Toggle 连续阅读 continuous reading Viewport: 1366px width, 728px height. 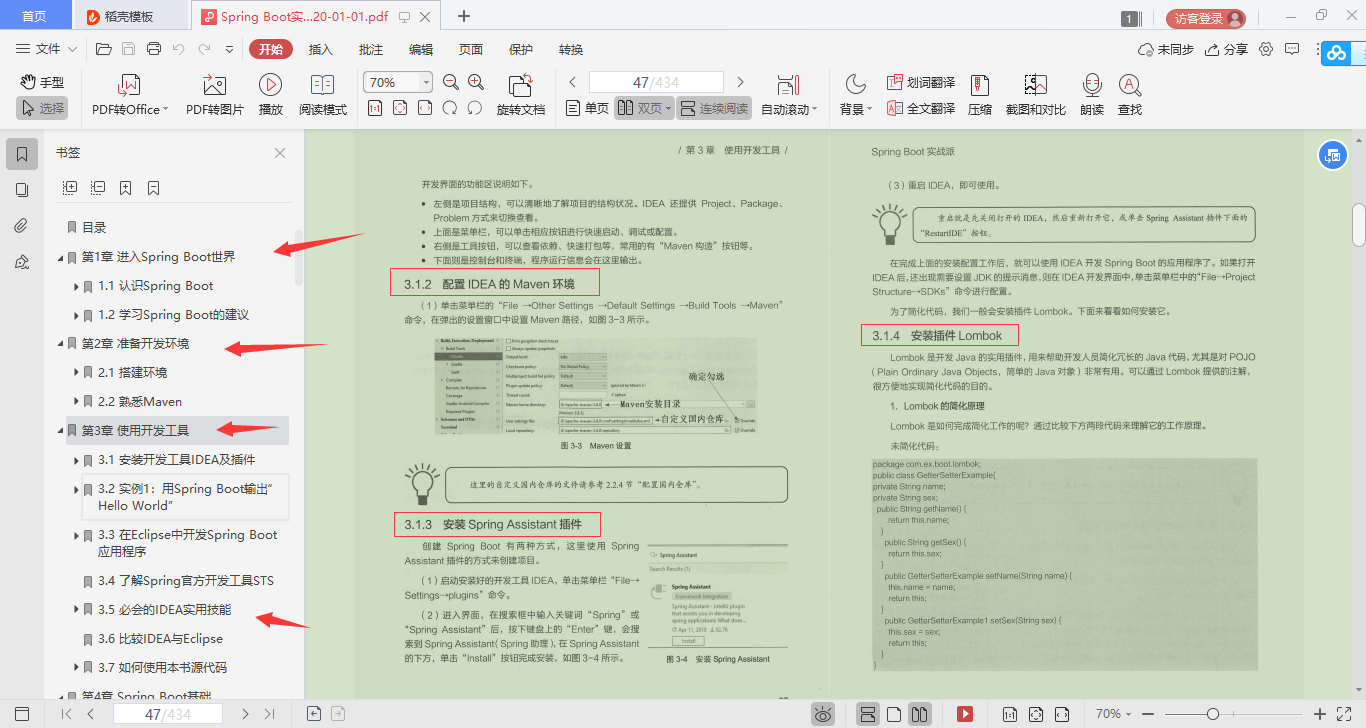(x=714, y=108)
